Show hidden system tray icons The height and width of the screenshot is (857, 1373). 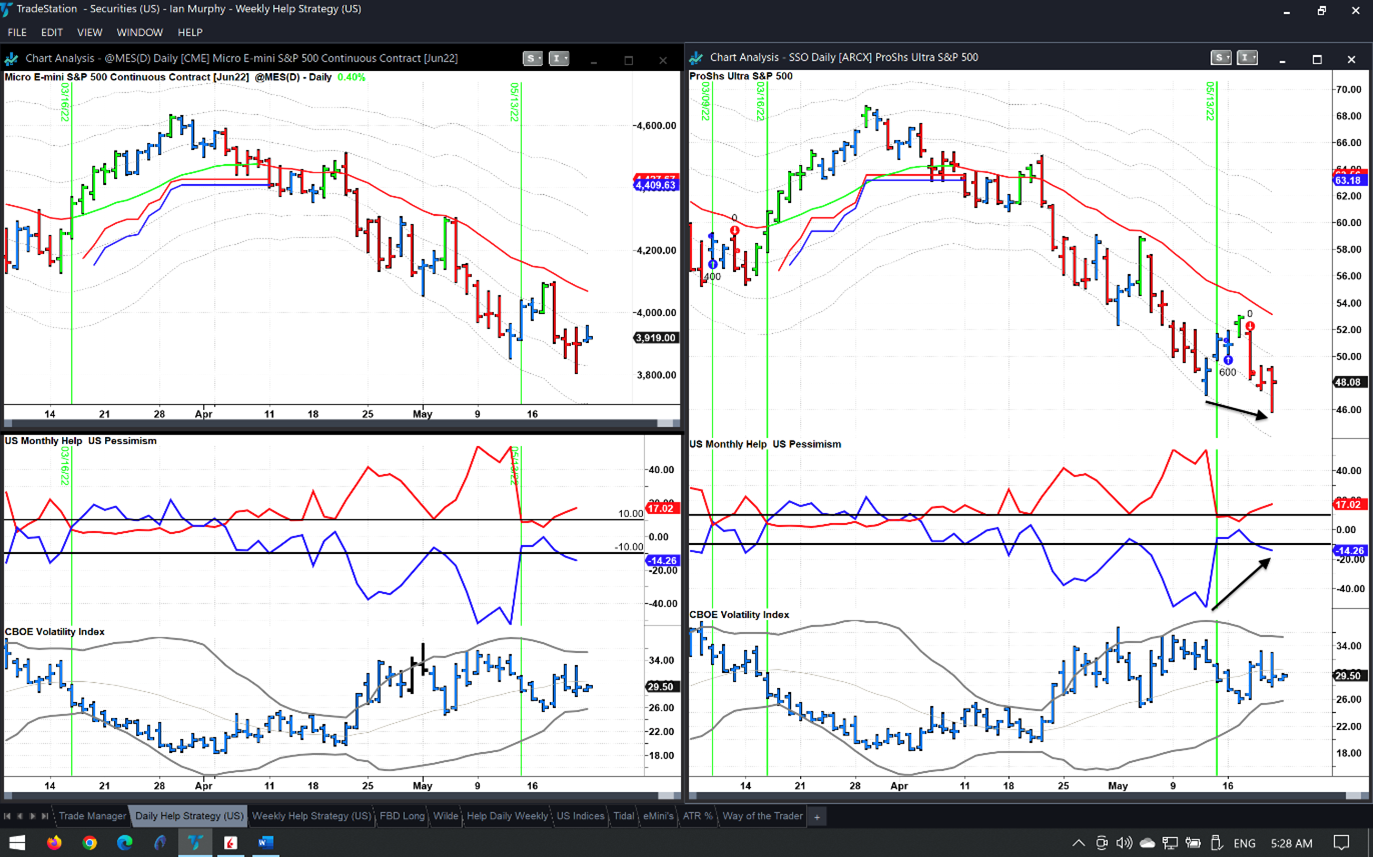coord(1078,843)
